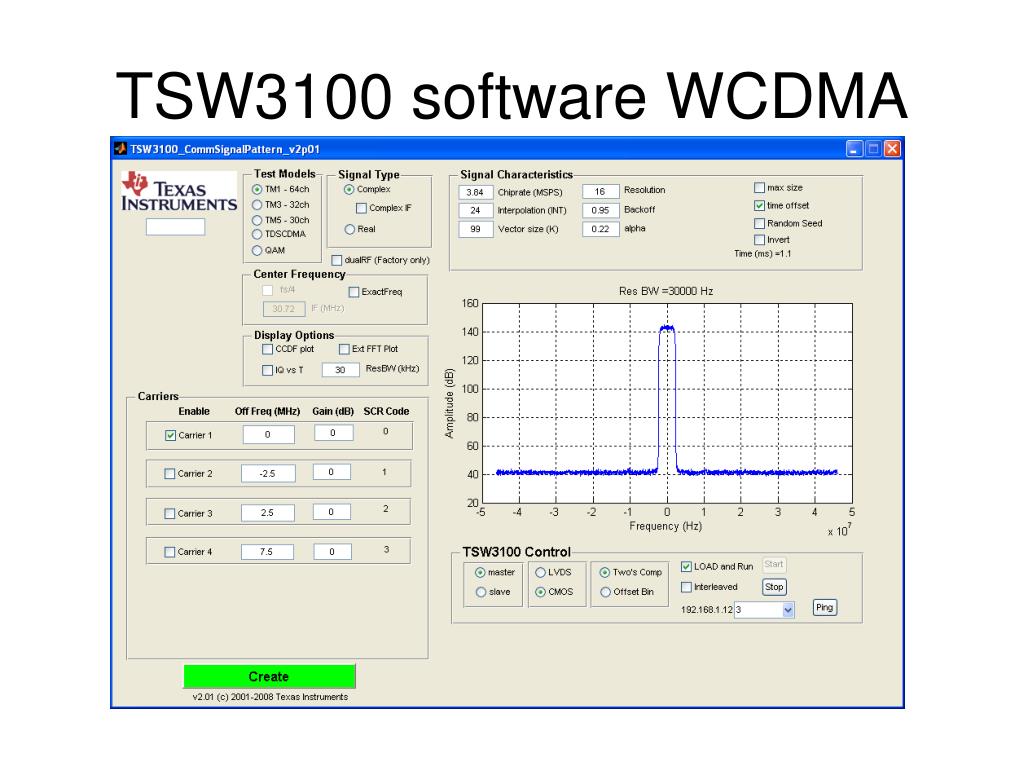Choose Real signal type
This screenshot has width=1024, height=768.
[x=350, y=229]
